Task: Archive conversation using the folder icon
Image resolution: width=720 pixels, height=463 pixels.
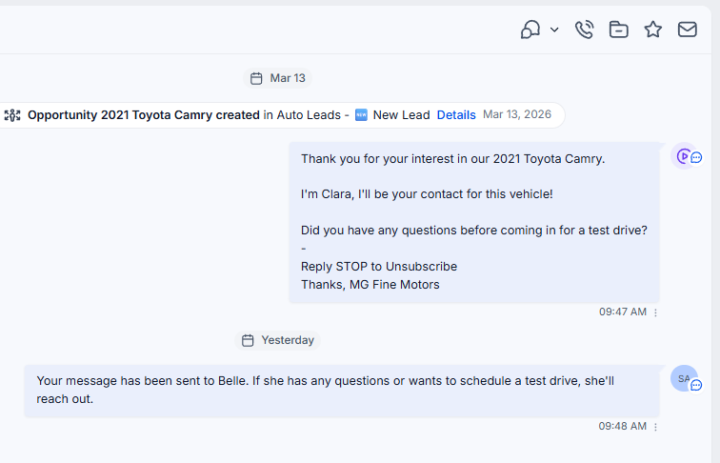Action: click(619, 30)
